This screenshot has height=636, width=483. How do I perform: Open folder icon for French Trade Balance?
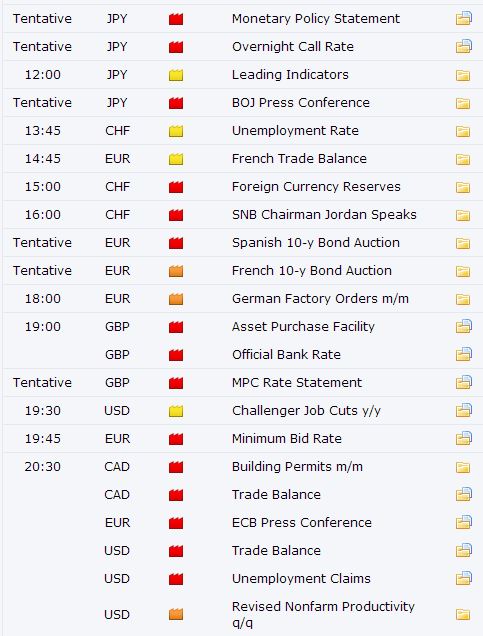463,159
